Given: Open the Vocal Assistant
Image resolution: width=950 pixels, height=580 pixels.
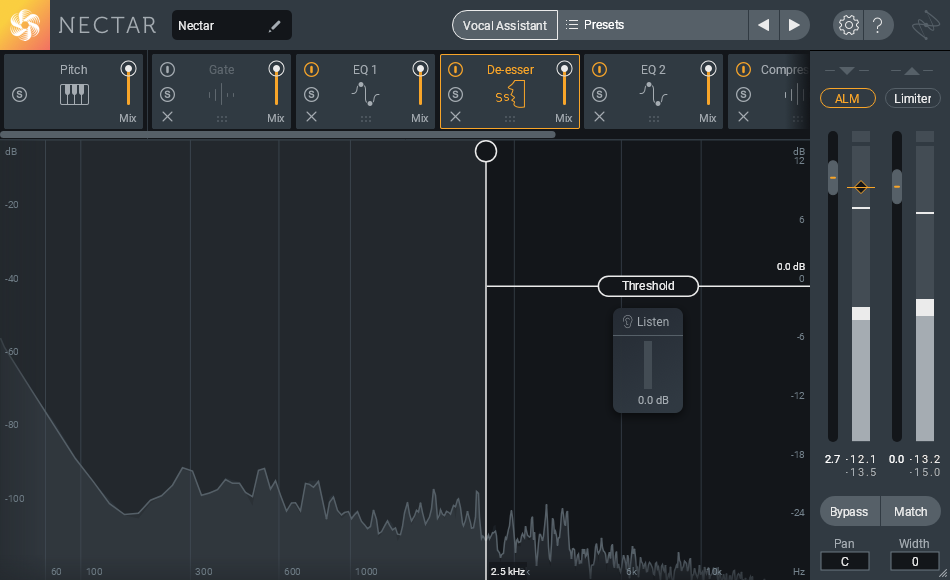Looking at the screenshot, I should click(x=505, y=25).
